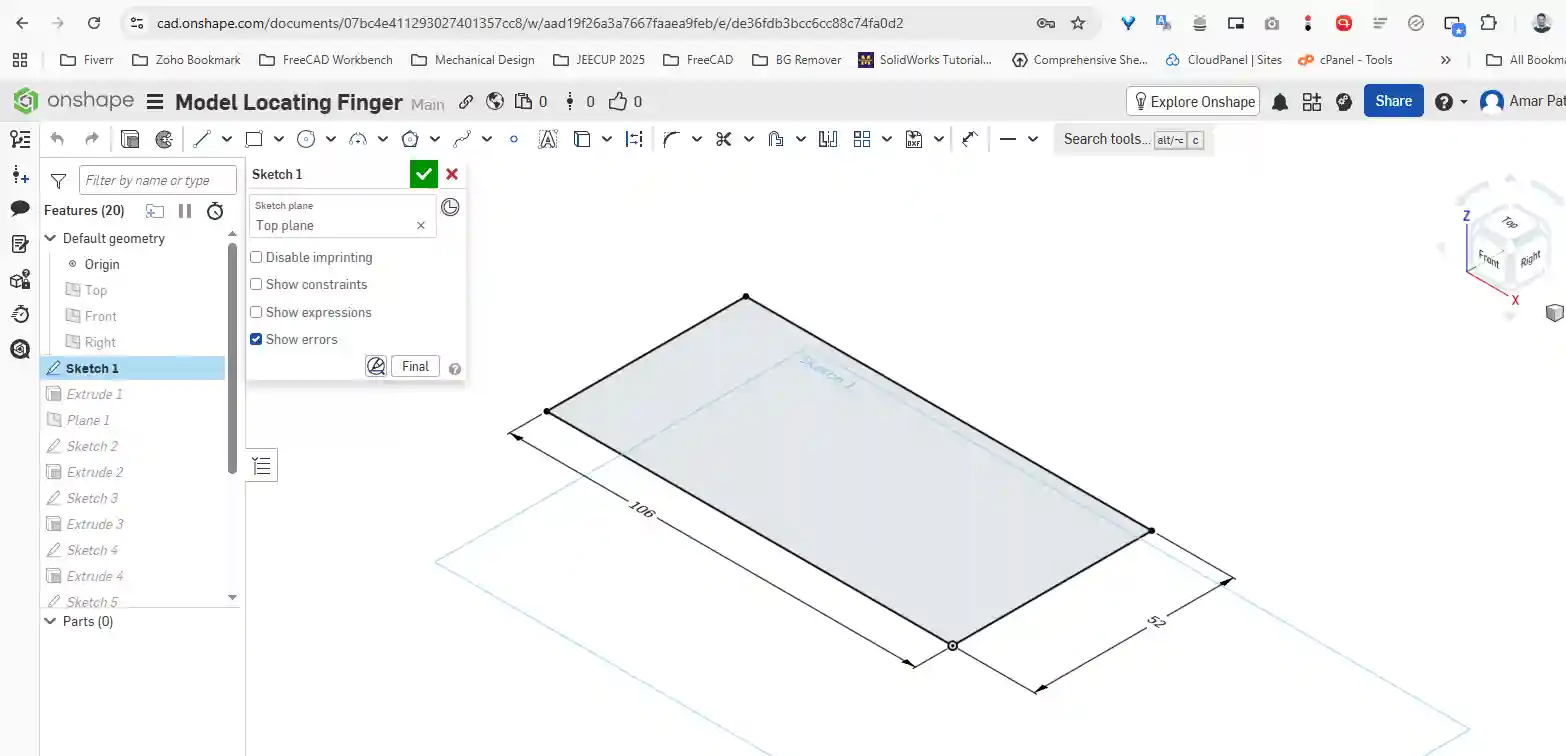Cancel Sketch 1 with the red X
The height and width of the screenshot is (756, 1566).
point(452,174)
